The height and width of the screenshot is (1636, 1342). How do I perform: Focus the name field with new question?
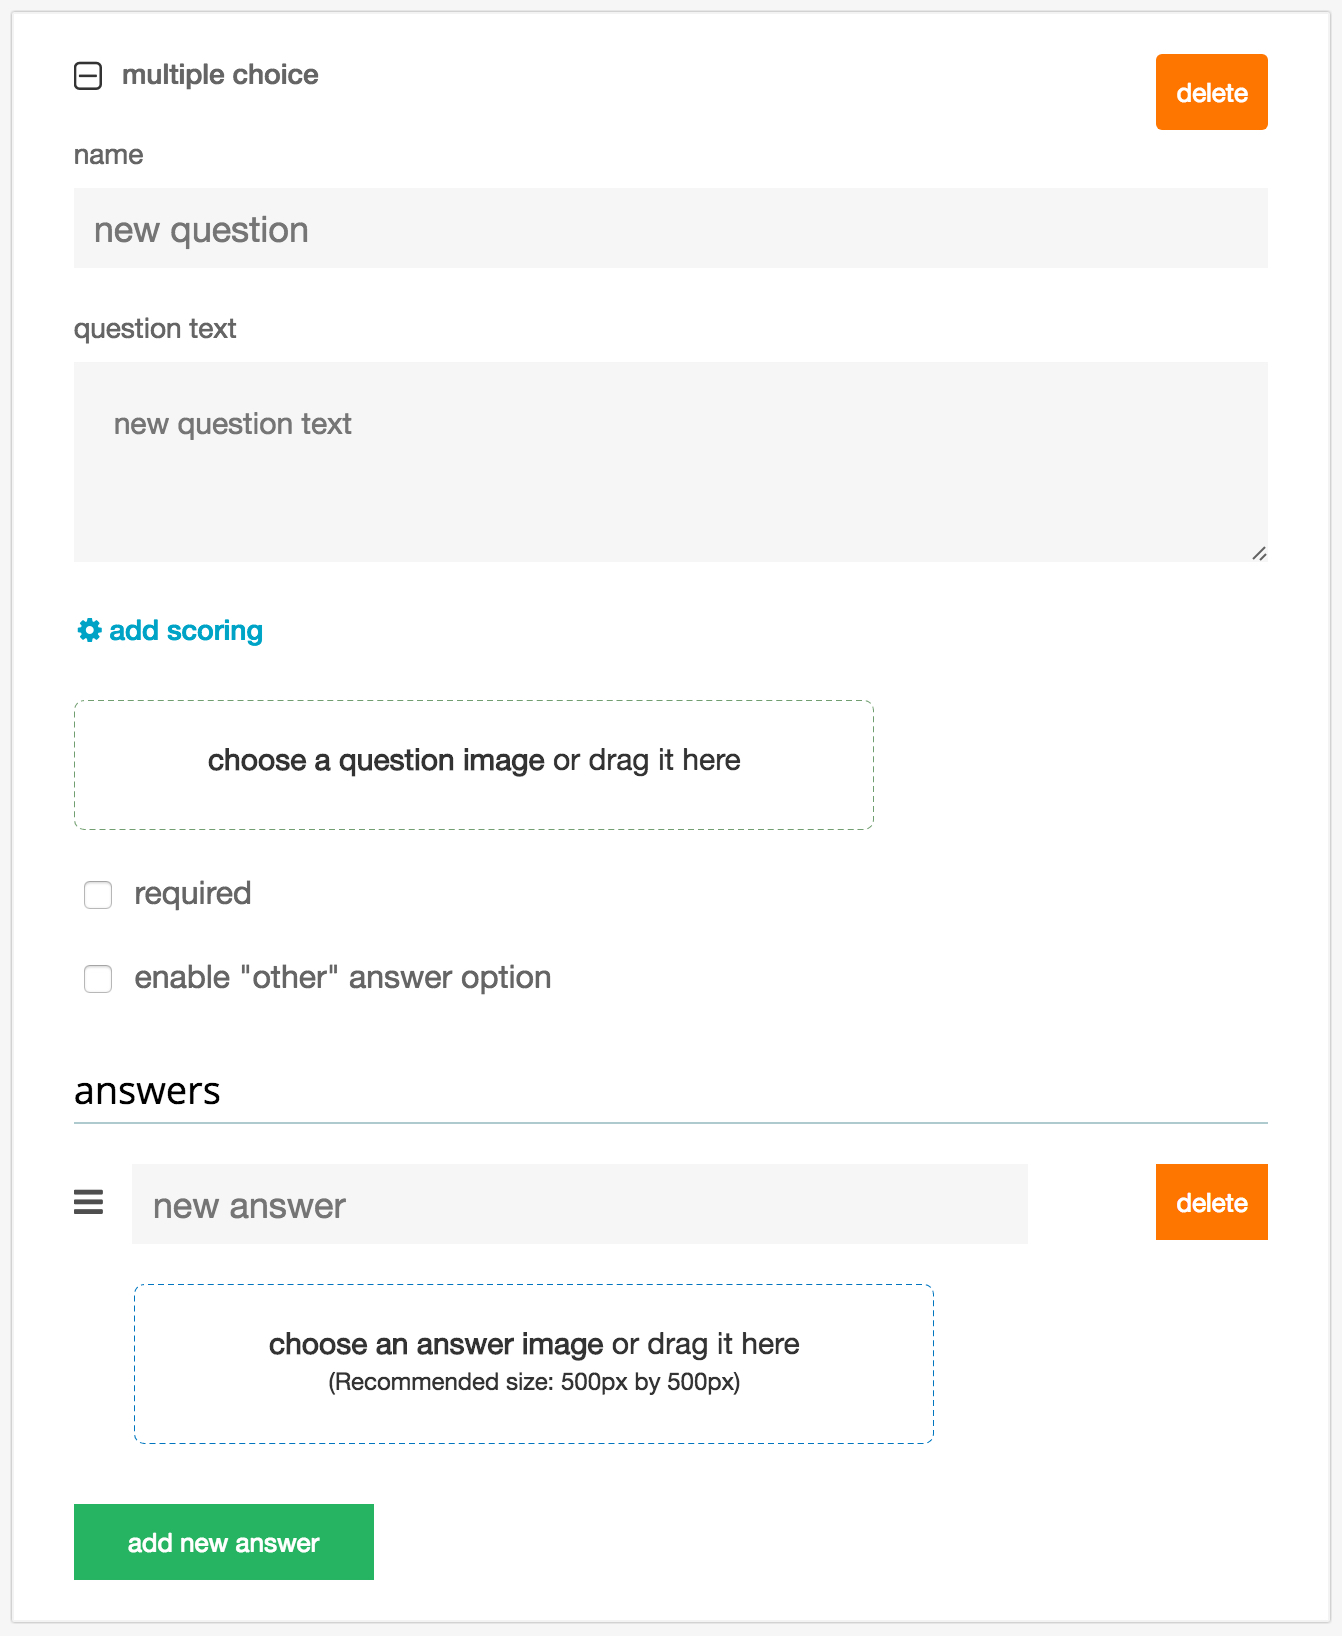(670, 229)
